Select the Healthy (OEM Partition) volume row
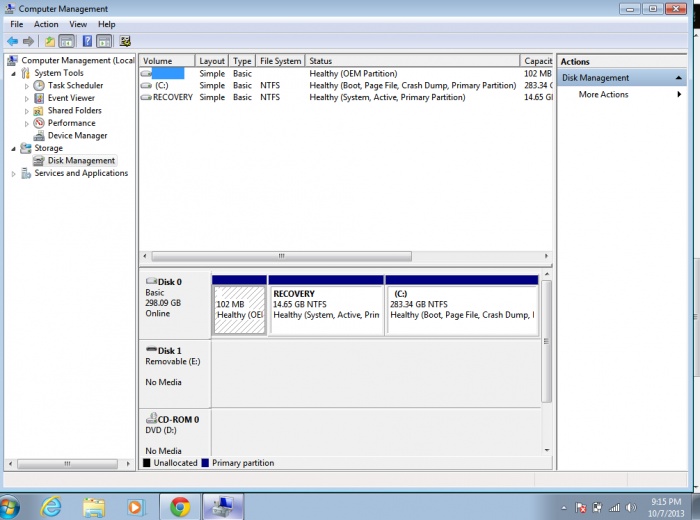700x520 pixels. pyautogui.click(x=346, y=73)
